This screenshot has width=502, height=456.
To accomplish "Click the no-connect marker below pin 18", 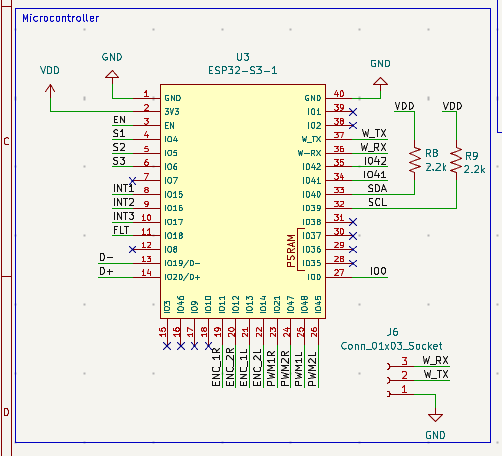I will tap(208, 346).
